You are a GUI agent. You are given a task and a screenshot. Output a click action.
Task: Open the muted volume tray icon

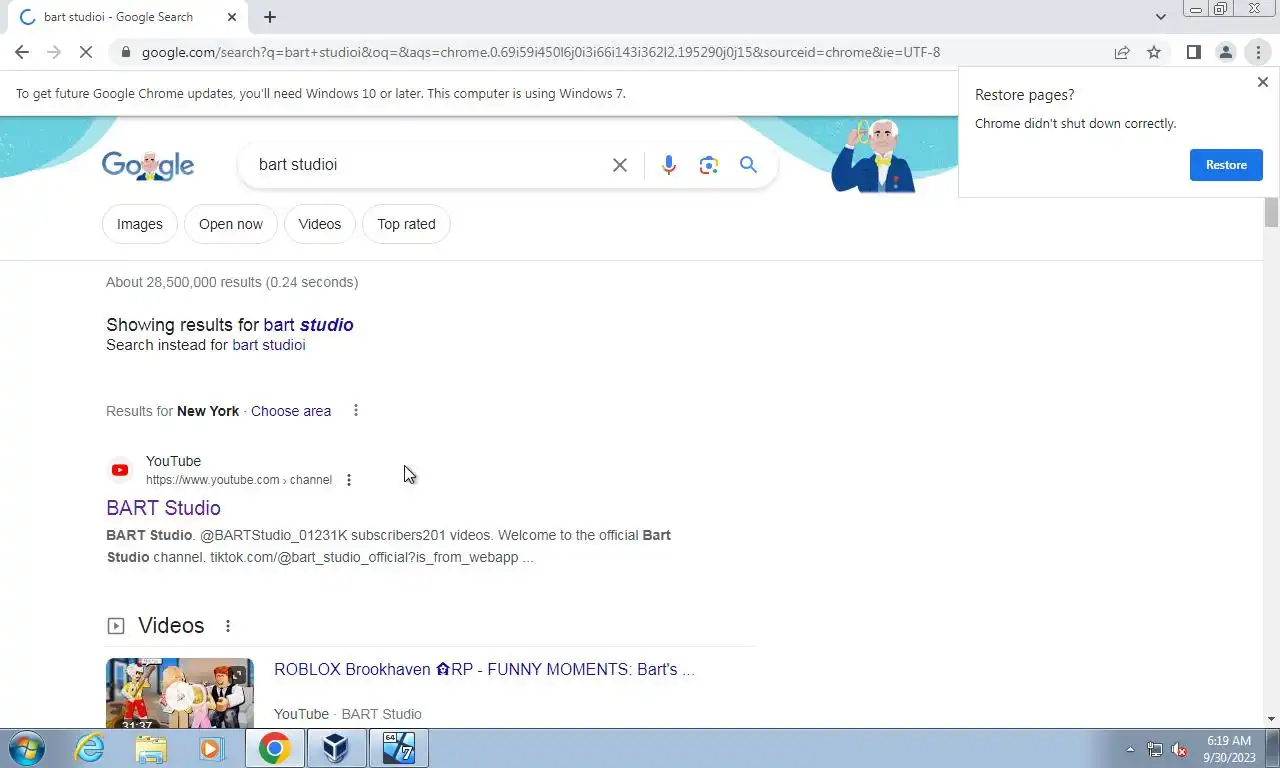click(1179, 749)
